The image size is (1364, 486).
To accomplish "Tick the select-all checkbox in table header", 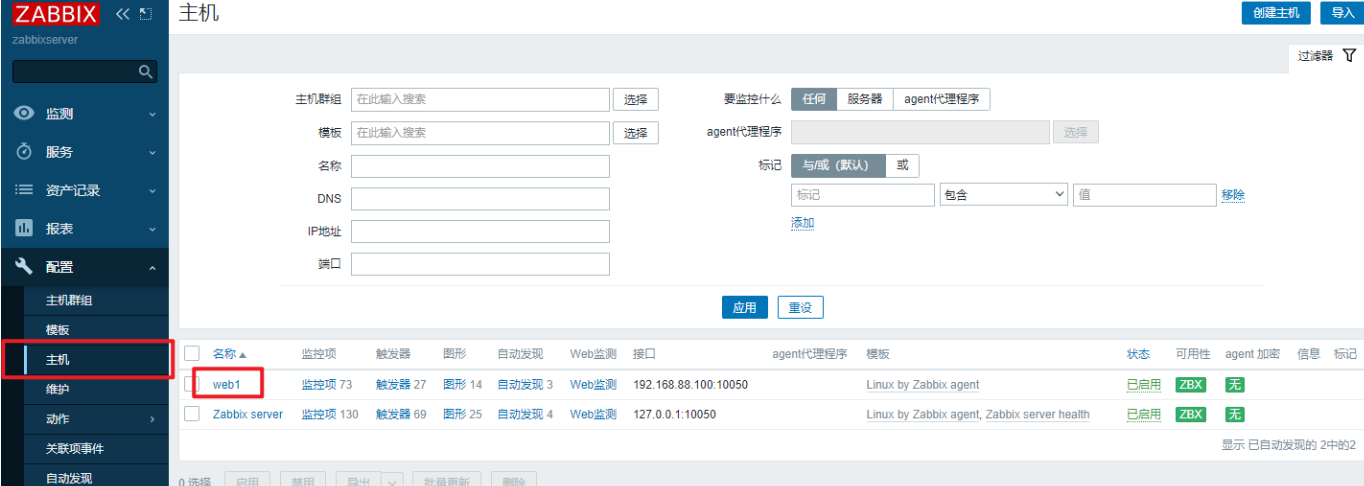I will (x=192, y=353).
